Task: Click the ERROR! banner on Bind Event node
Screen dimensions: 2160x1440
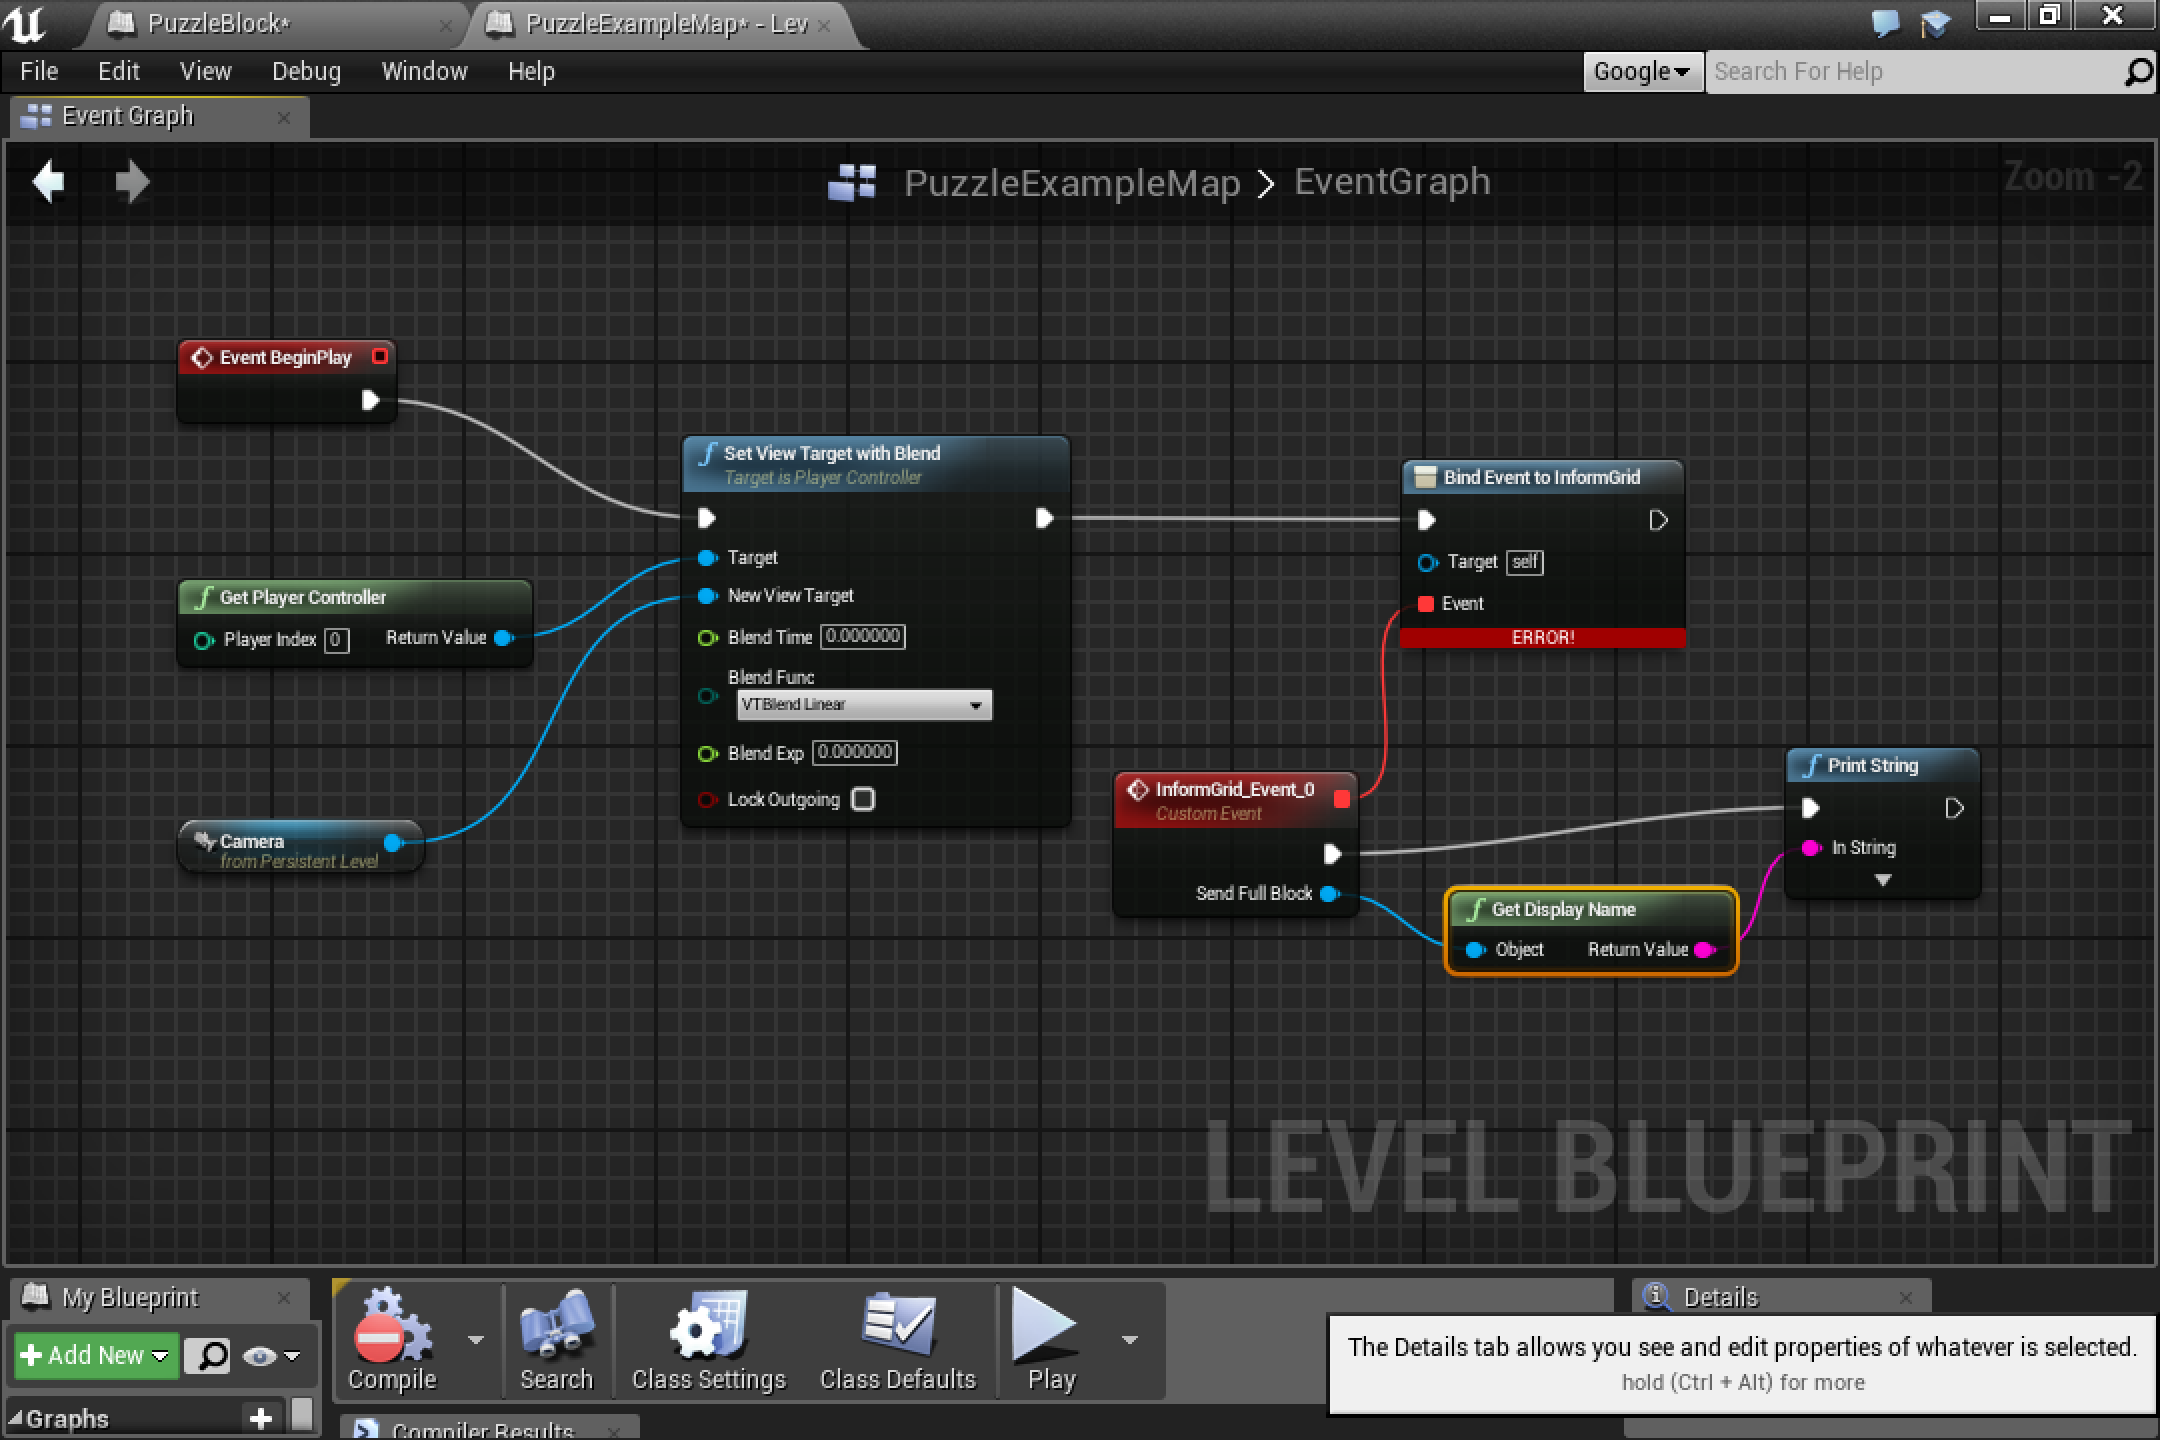Action: [1542, 638]
